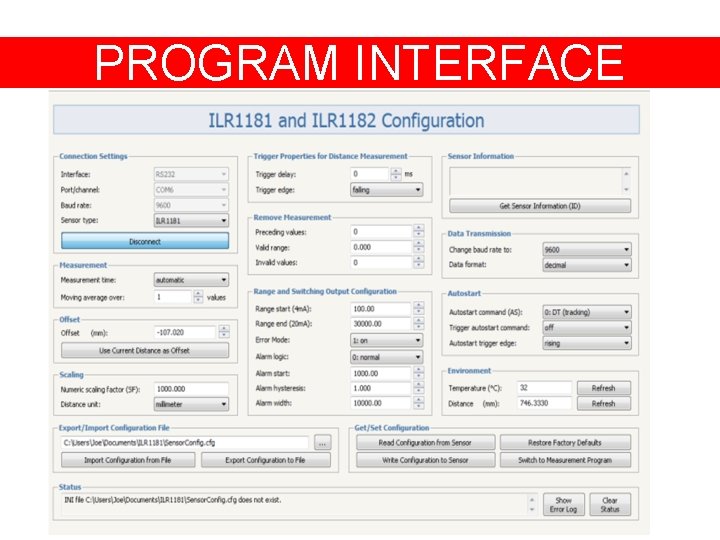Click the Alarm hysteresis field
Viewport: 720px width, 540px height.
tap(381, 388)
